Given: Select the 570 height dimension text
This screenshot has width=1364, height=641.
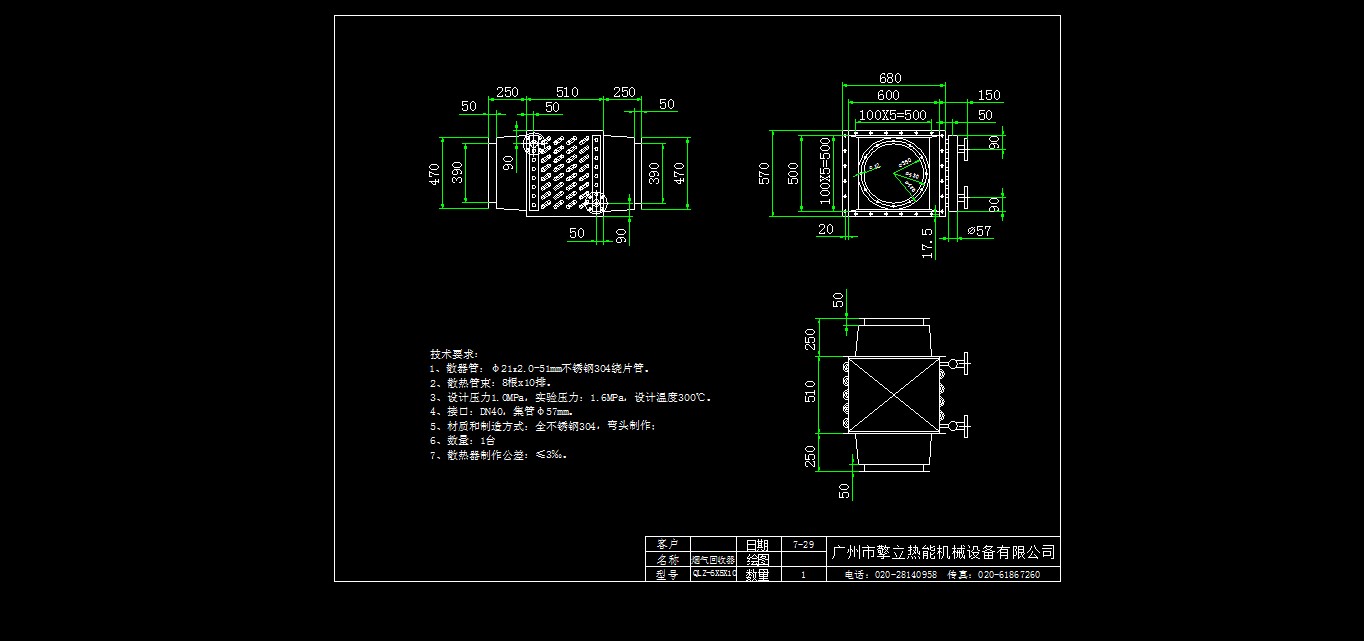Looking at the screenshot, I should tap(763, 174).
